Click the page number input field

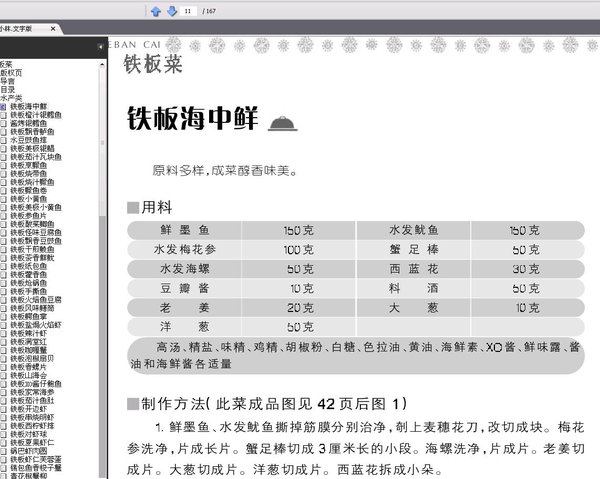pyautogui.click(x=189, y=11)
